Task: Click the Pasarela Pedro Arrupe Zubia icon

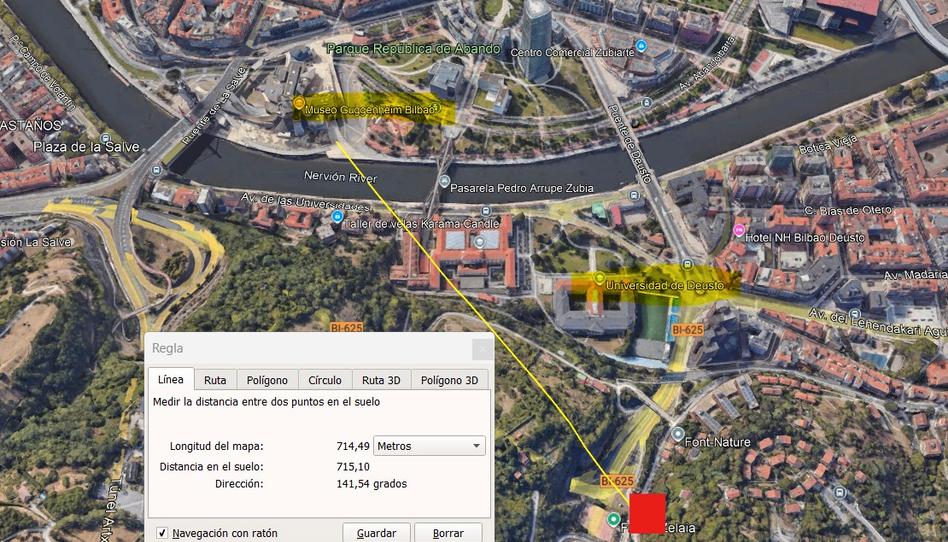Action: tap(443, 183)
